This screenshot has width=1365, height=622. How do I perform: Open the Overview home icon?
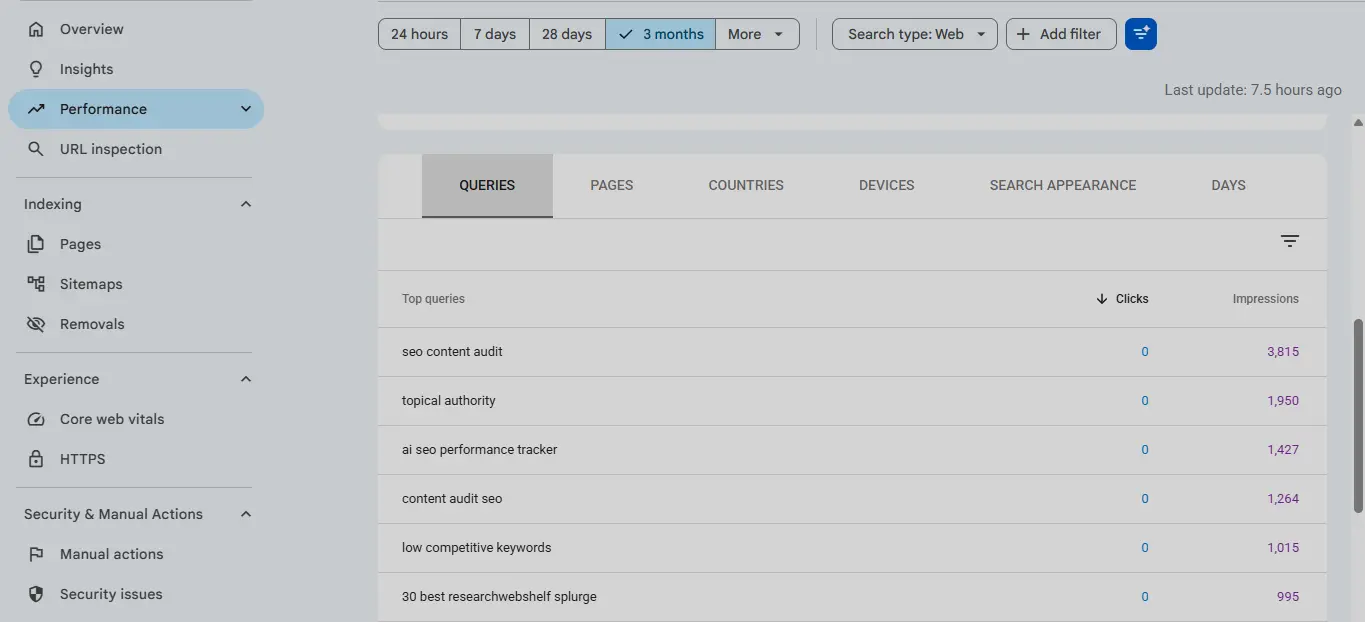point(36,29)
